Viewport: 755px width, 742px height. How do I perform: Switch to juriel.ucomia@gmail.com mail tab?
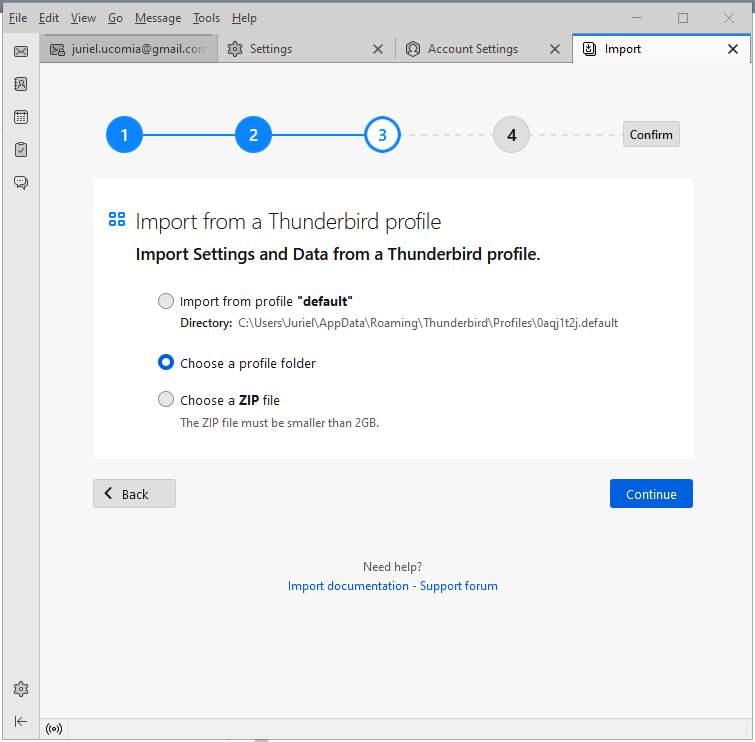(129, 49)
